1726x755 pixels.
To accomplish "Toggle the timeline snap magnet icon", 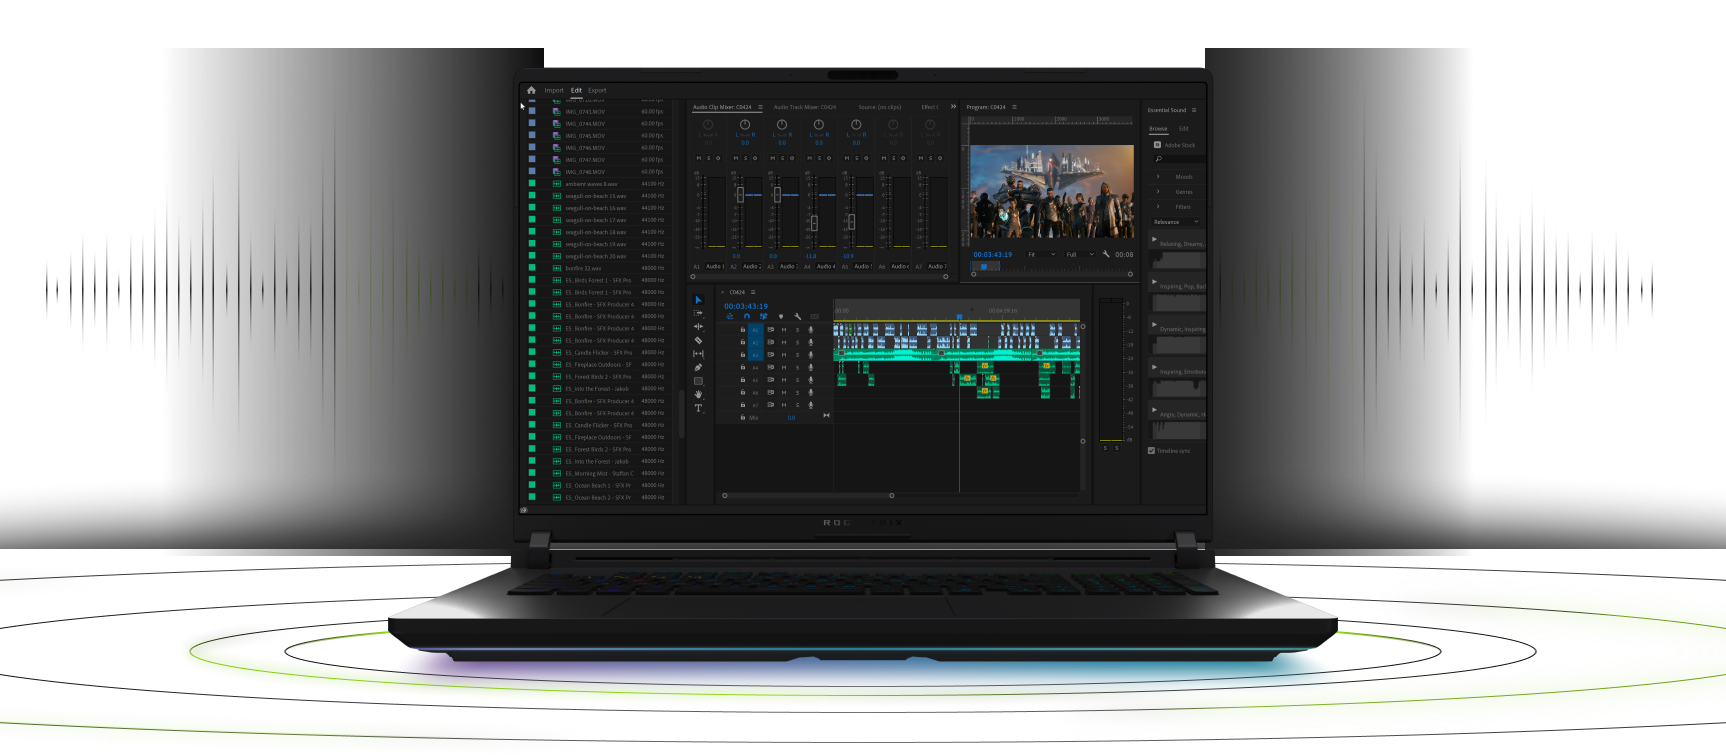I will tap(746, 316).
